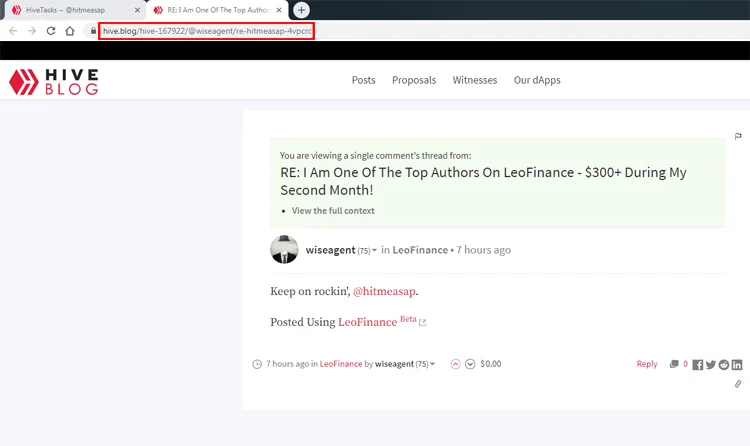
Task: Open Our dApps link
Action: click(x=537, y=80)
